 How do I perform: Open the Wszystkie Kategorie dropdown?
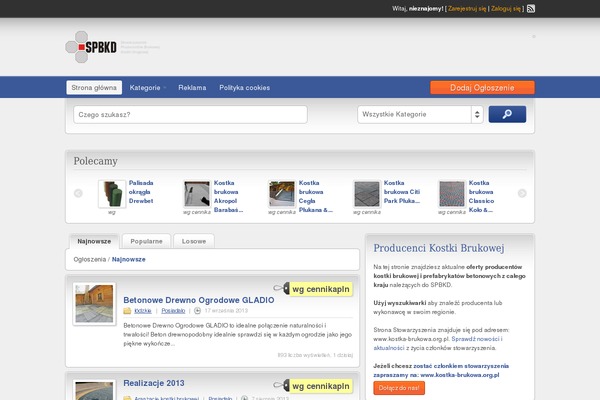coord(420,114)
